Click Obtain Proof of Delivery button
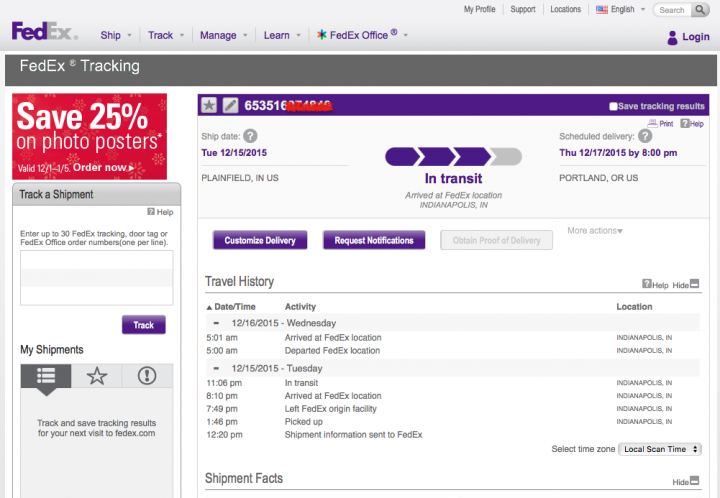720x498 pixels. click(496, 240)
